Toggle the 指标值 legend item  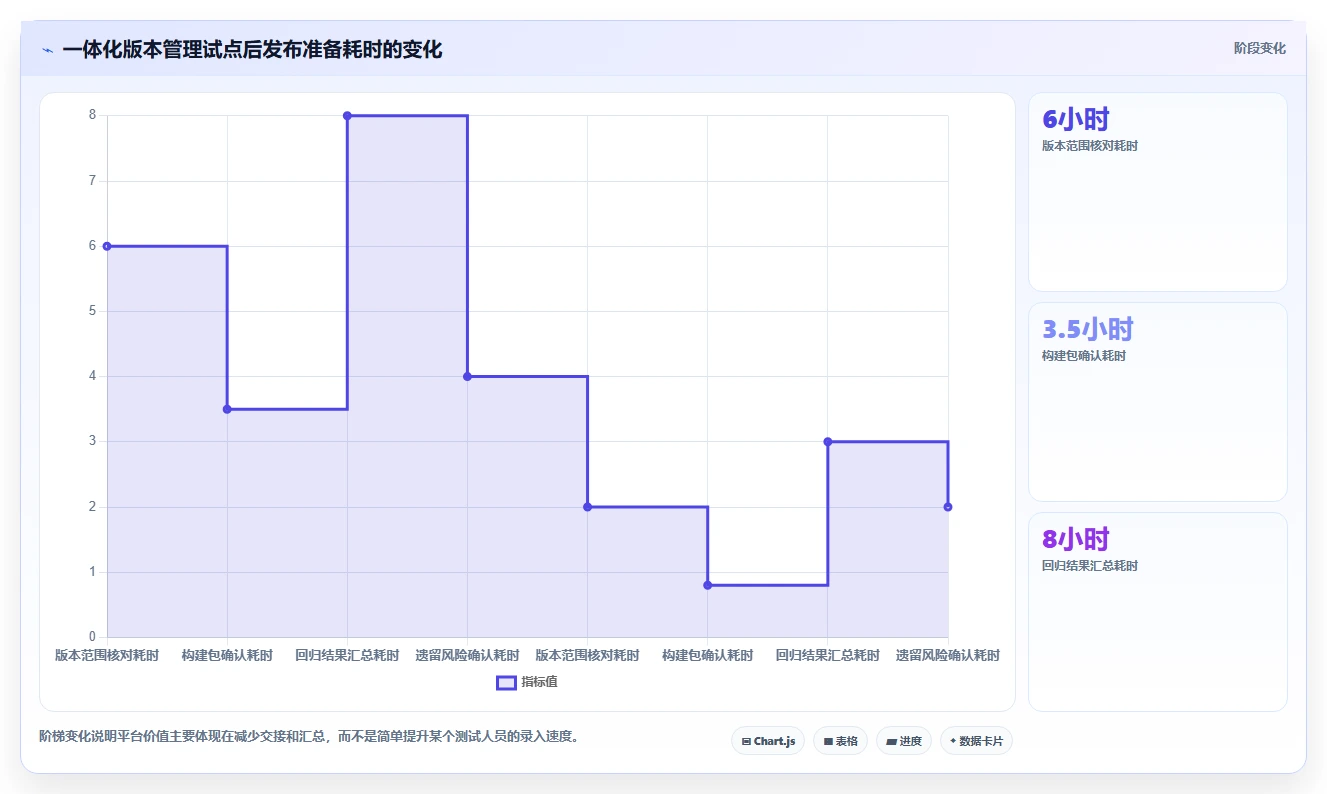tap(527, 682)
